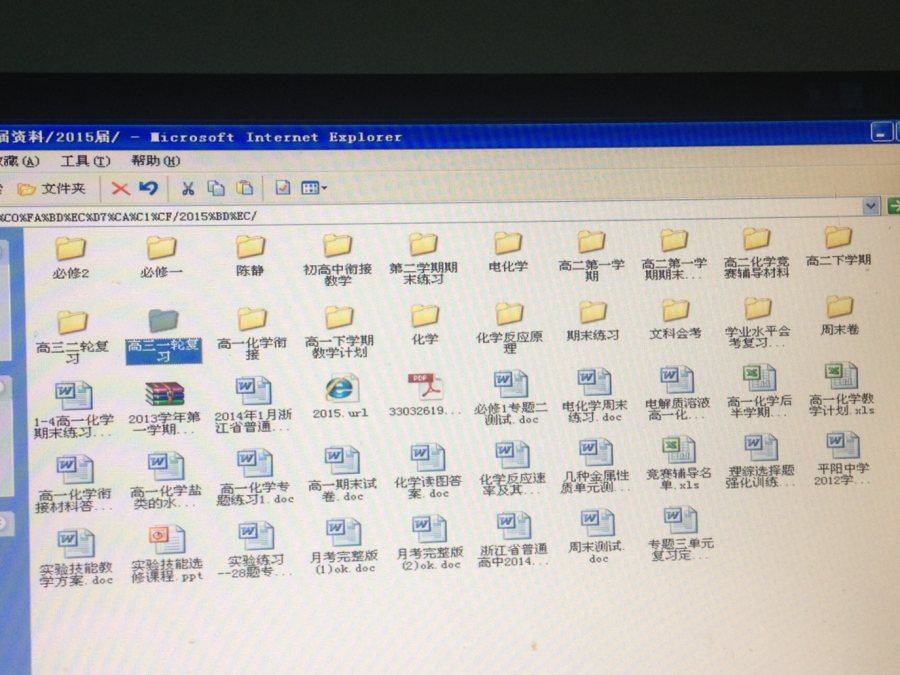Select the 高一下学期教学计划 folder

pos(339,332)
